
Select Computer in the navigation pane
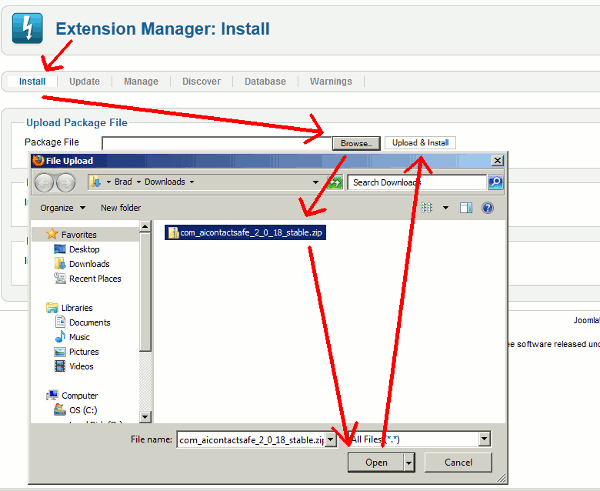coord(80,396)
